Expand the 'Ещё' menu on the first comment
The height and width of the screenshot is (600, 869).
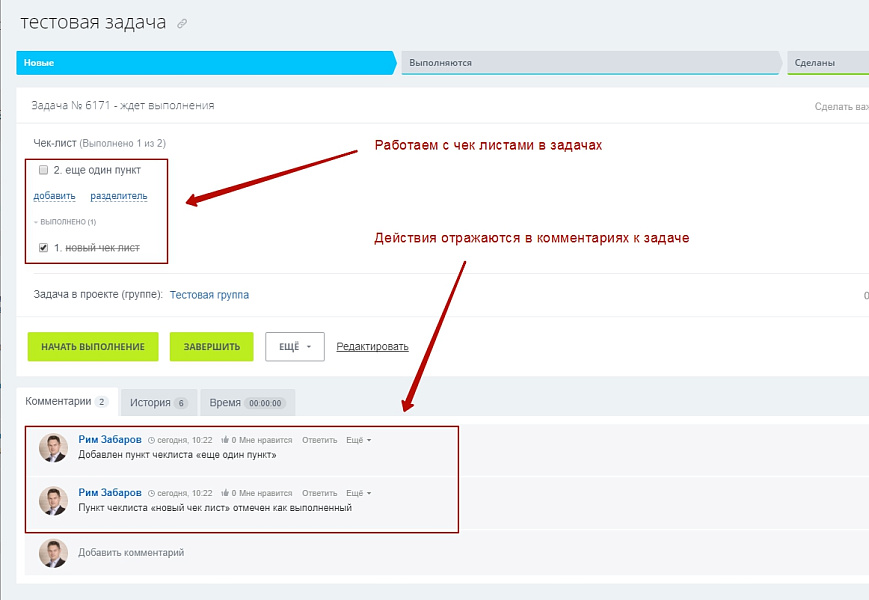(x=358, y=440)
